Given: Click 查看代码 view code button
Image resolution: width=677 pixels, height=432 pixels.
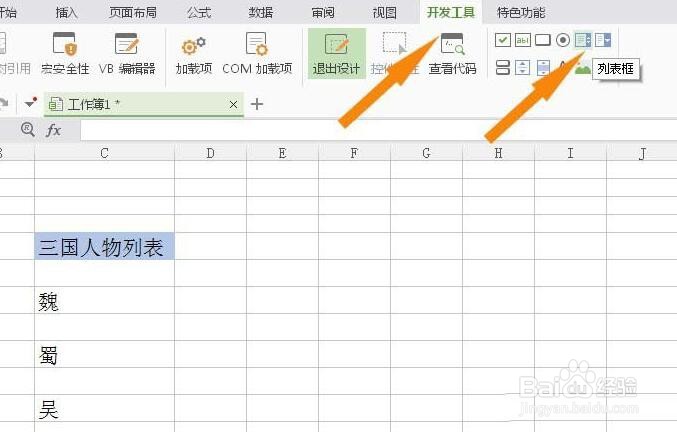Looking at the screenshot, I should tap(452, 54).
